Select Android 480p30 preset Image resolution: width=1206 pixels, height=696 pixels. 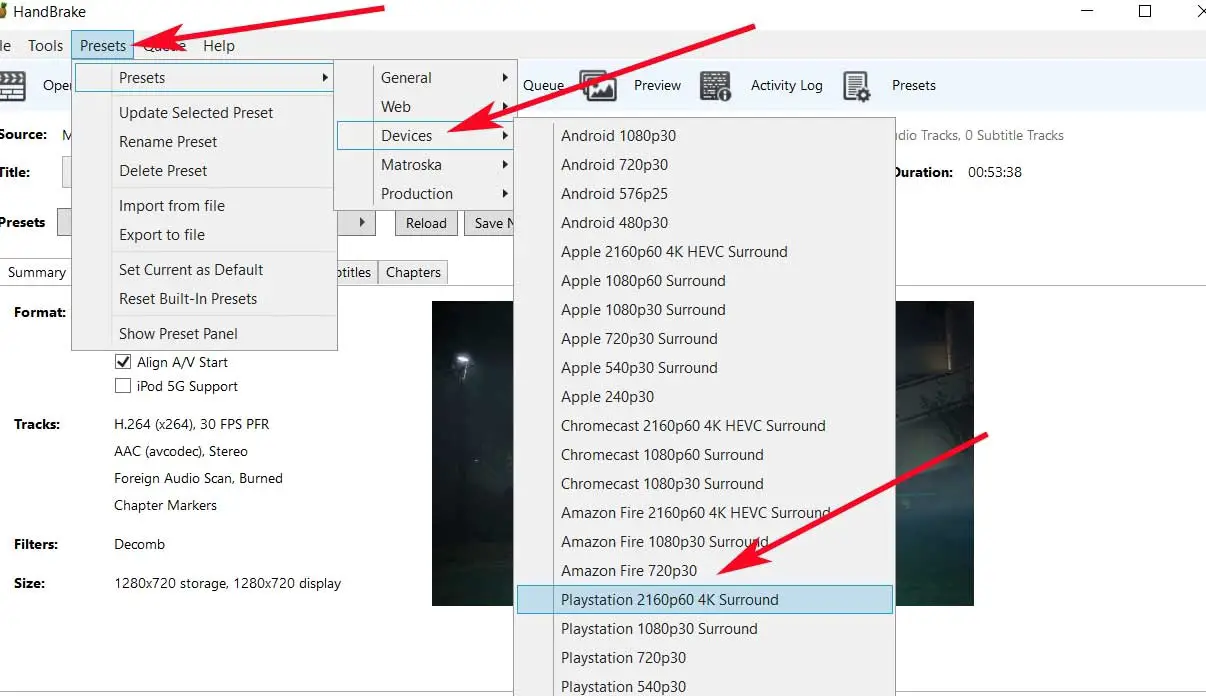(704, 223)
